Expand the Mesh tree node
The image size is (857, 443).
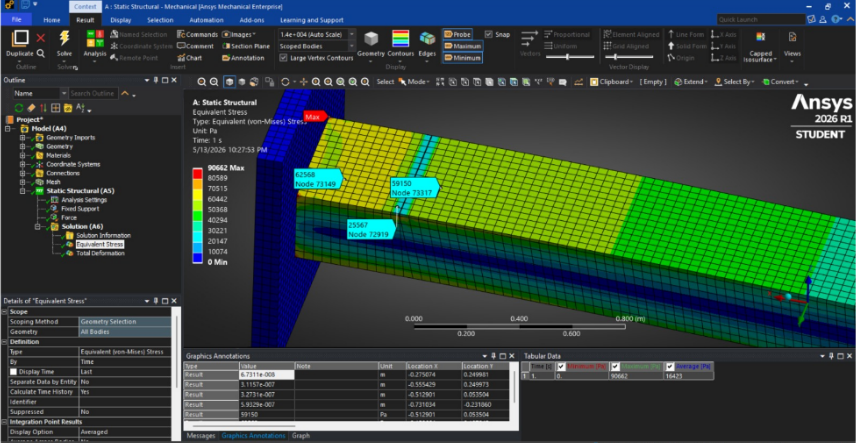pyautogui.click(x=22, y=182)
